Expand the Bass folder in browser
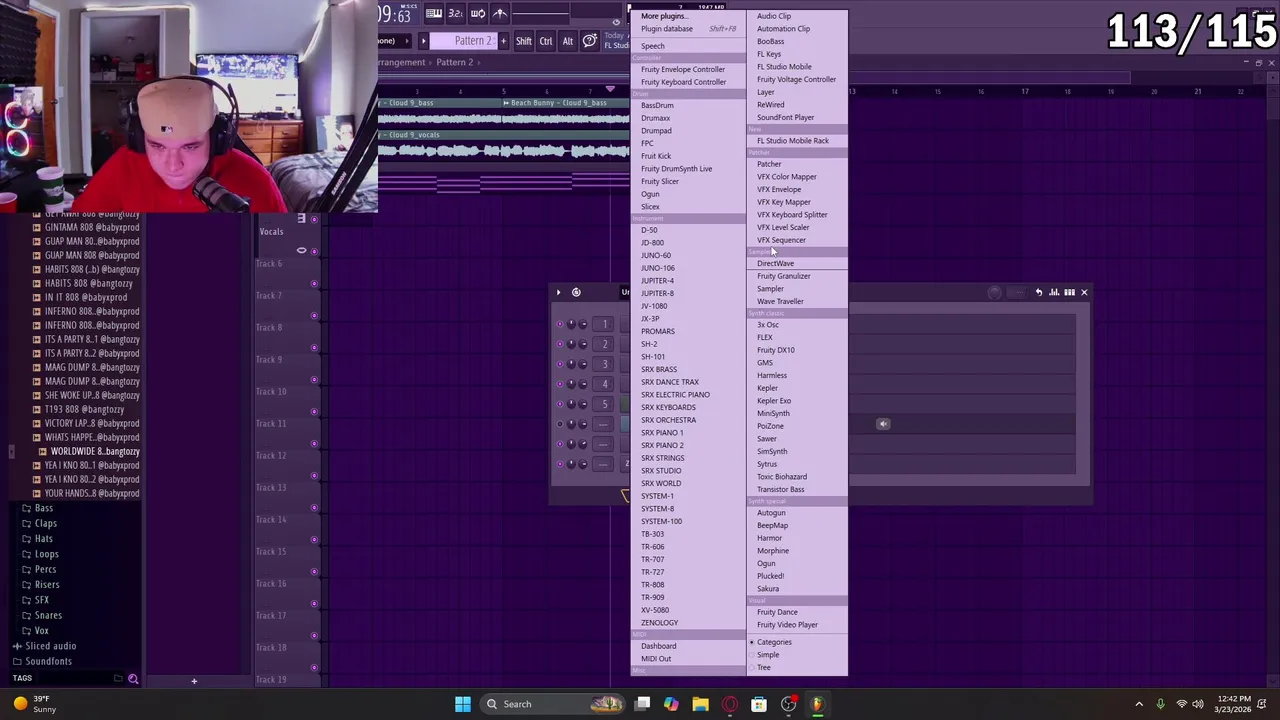The height and width of the screenshot is (720, 1280). [44, 508]
